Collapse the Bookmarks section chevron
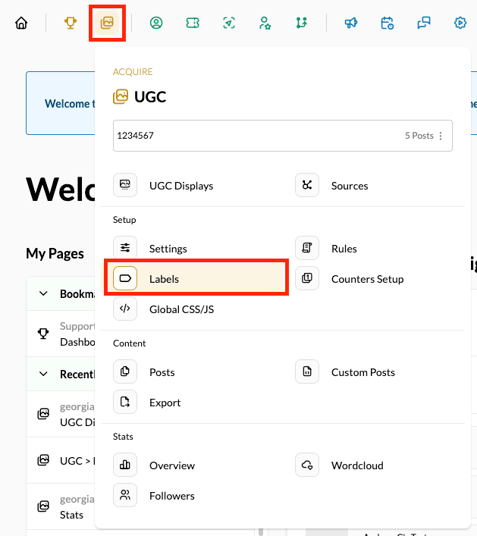This screenshot has width=477, height=536. click(x=43, y=294)
